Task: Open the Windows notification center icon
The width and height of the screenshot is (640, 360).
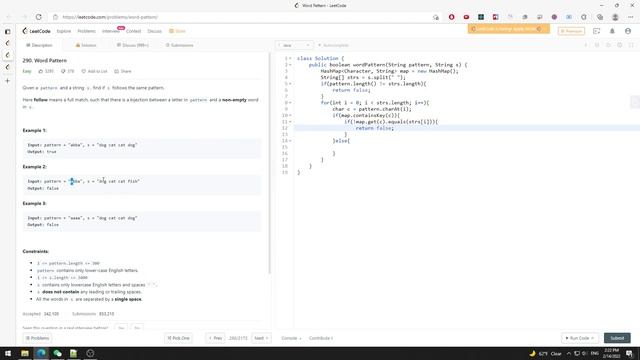Action: click(629, 353)
